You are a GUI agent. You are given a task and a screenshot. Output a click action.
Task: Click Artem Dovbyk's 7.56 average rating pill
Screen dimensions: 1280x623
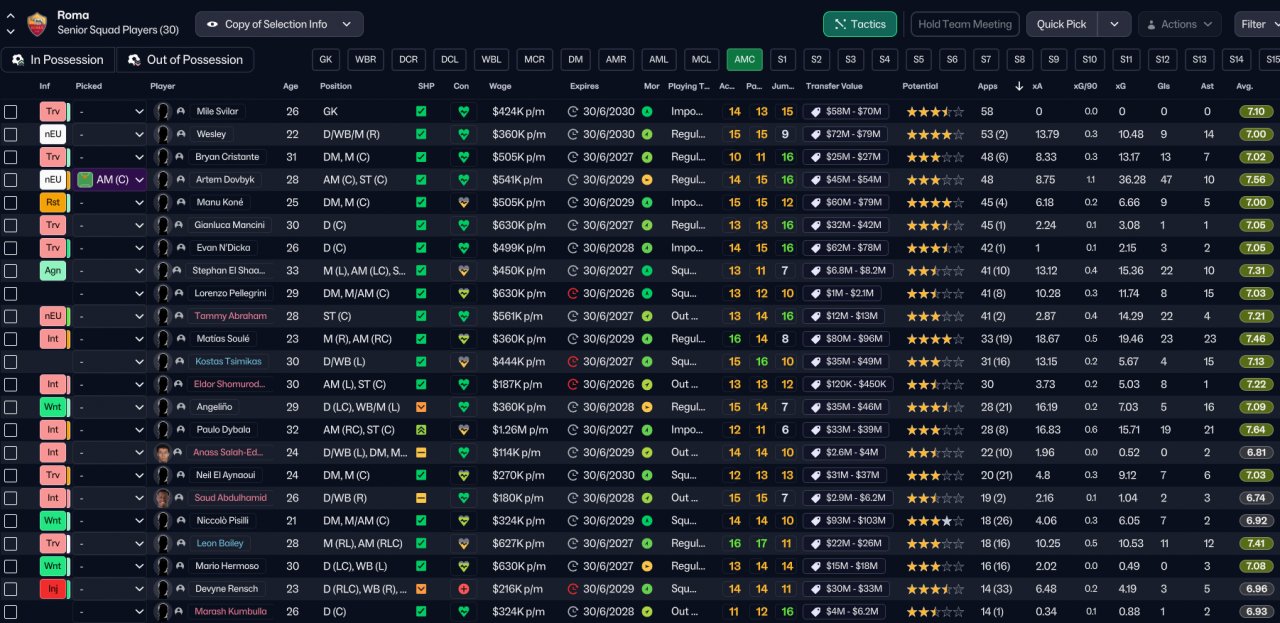tap(1256, 180)
